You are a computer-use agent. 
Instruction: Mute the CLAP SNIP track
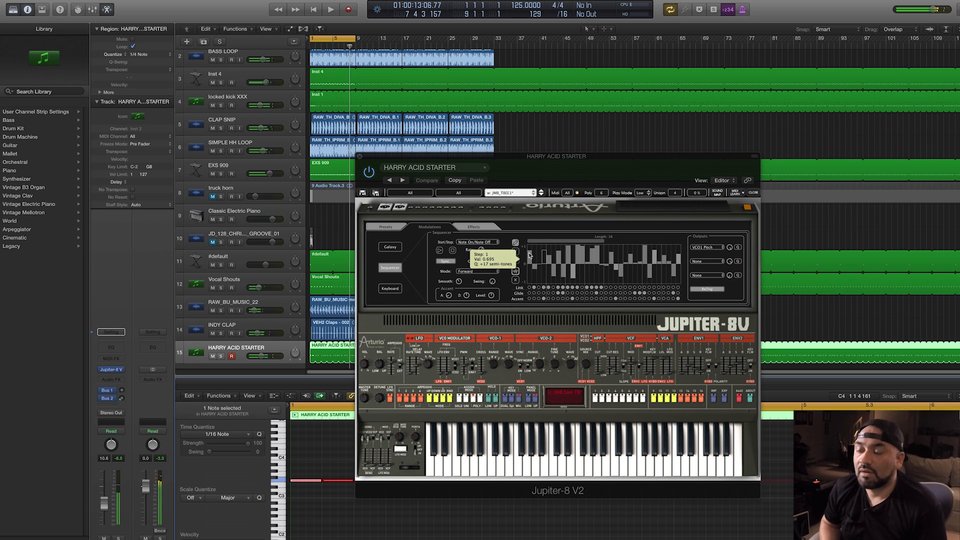pos(212,128)
